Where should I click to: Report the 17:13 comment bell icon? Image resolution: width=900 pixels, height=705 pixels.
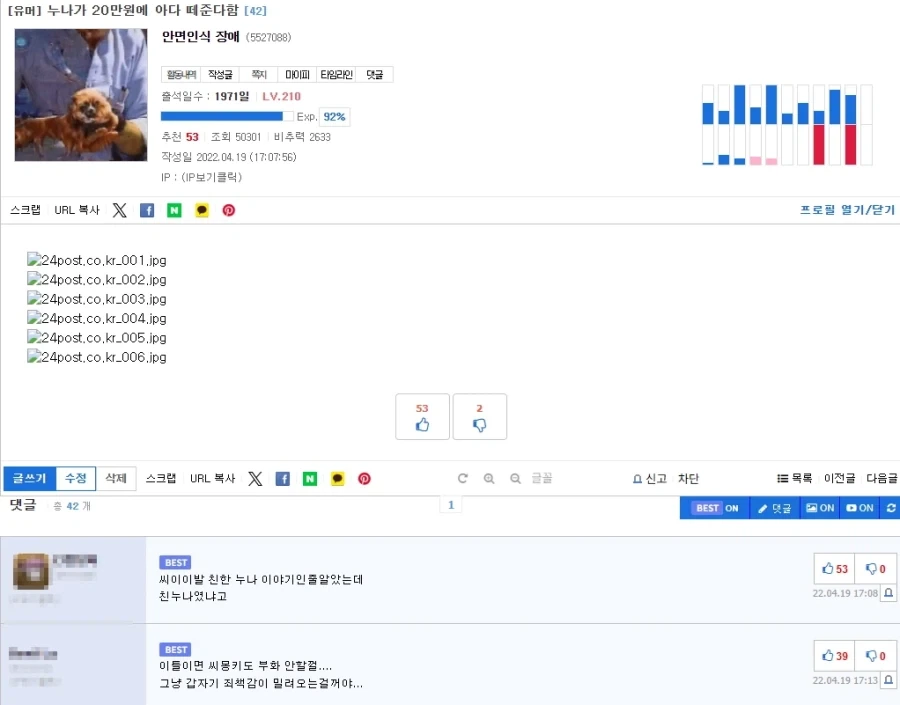coord(889,680)
